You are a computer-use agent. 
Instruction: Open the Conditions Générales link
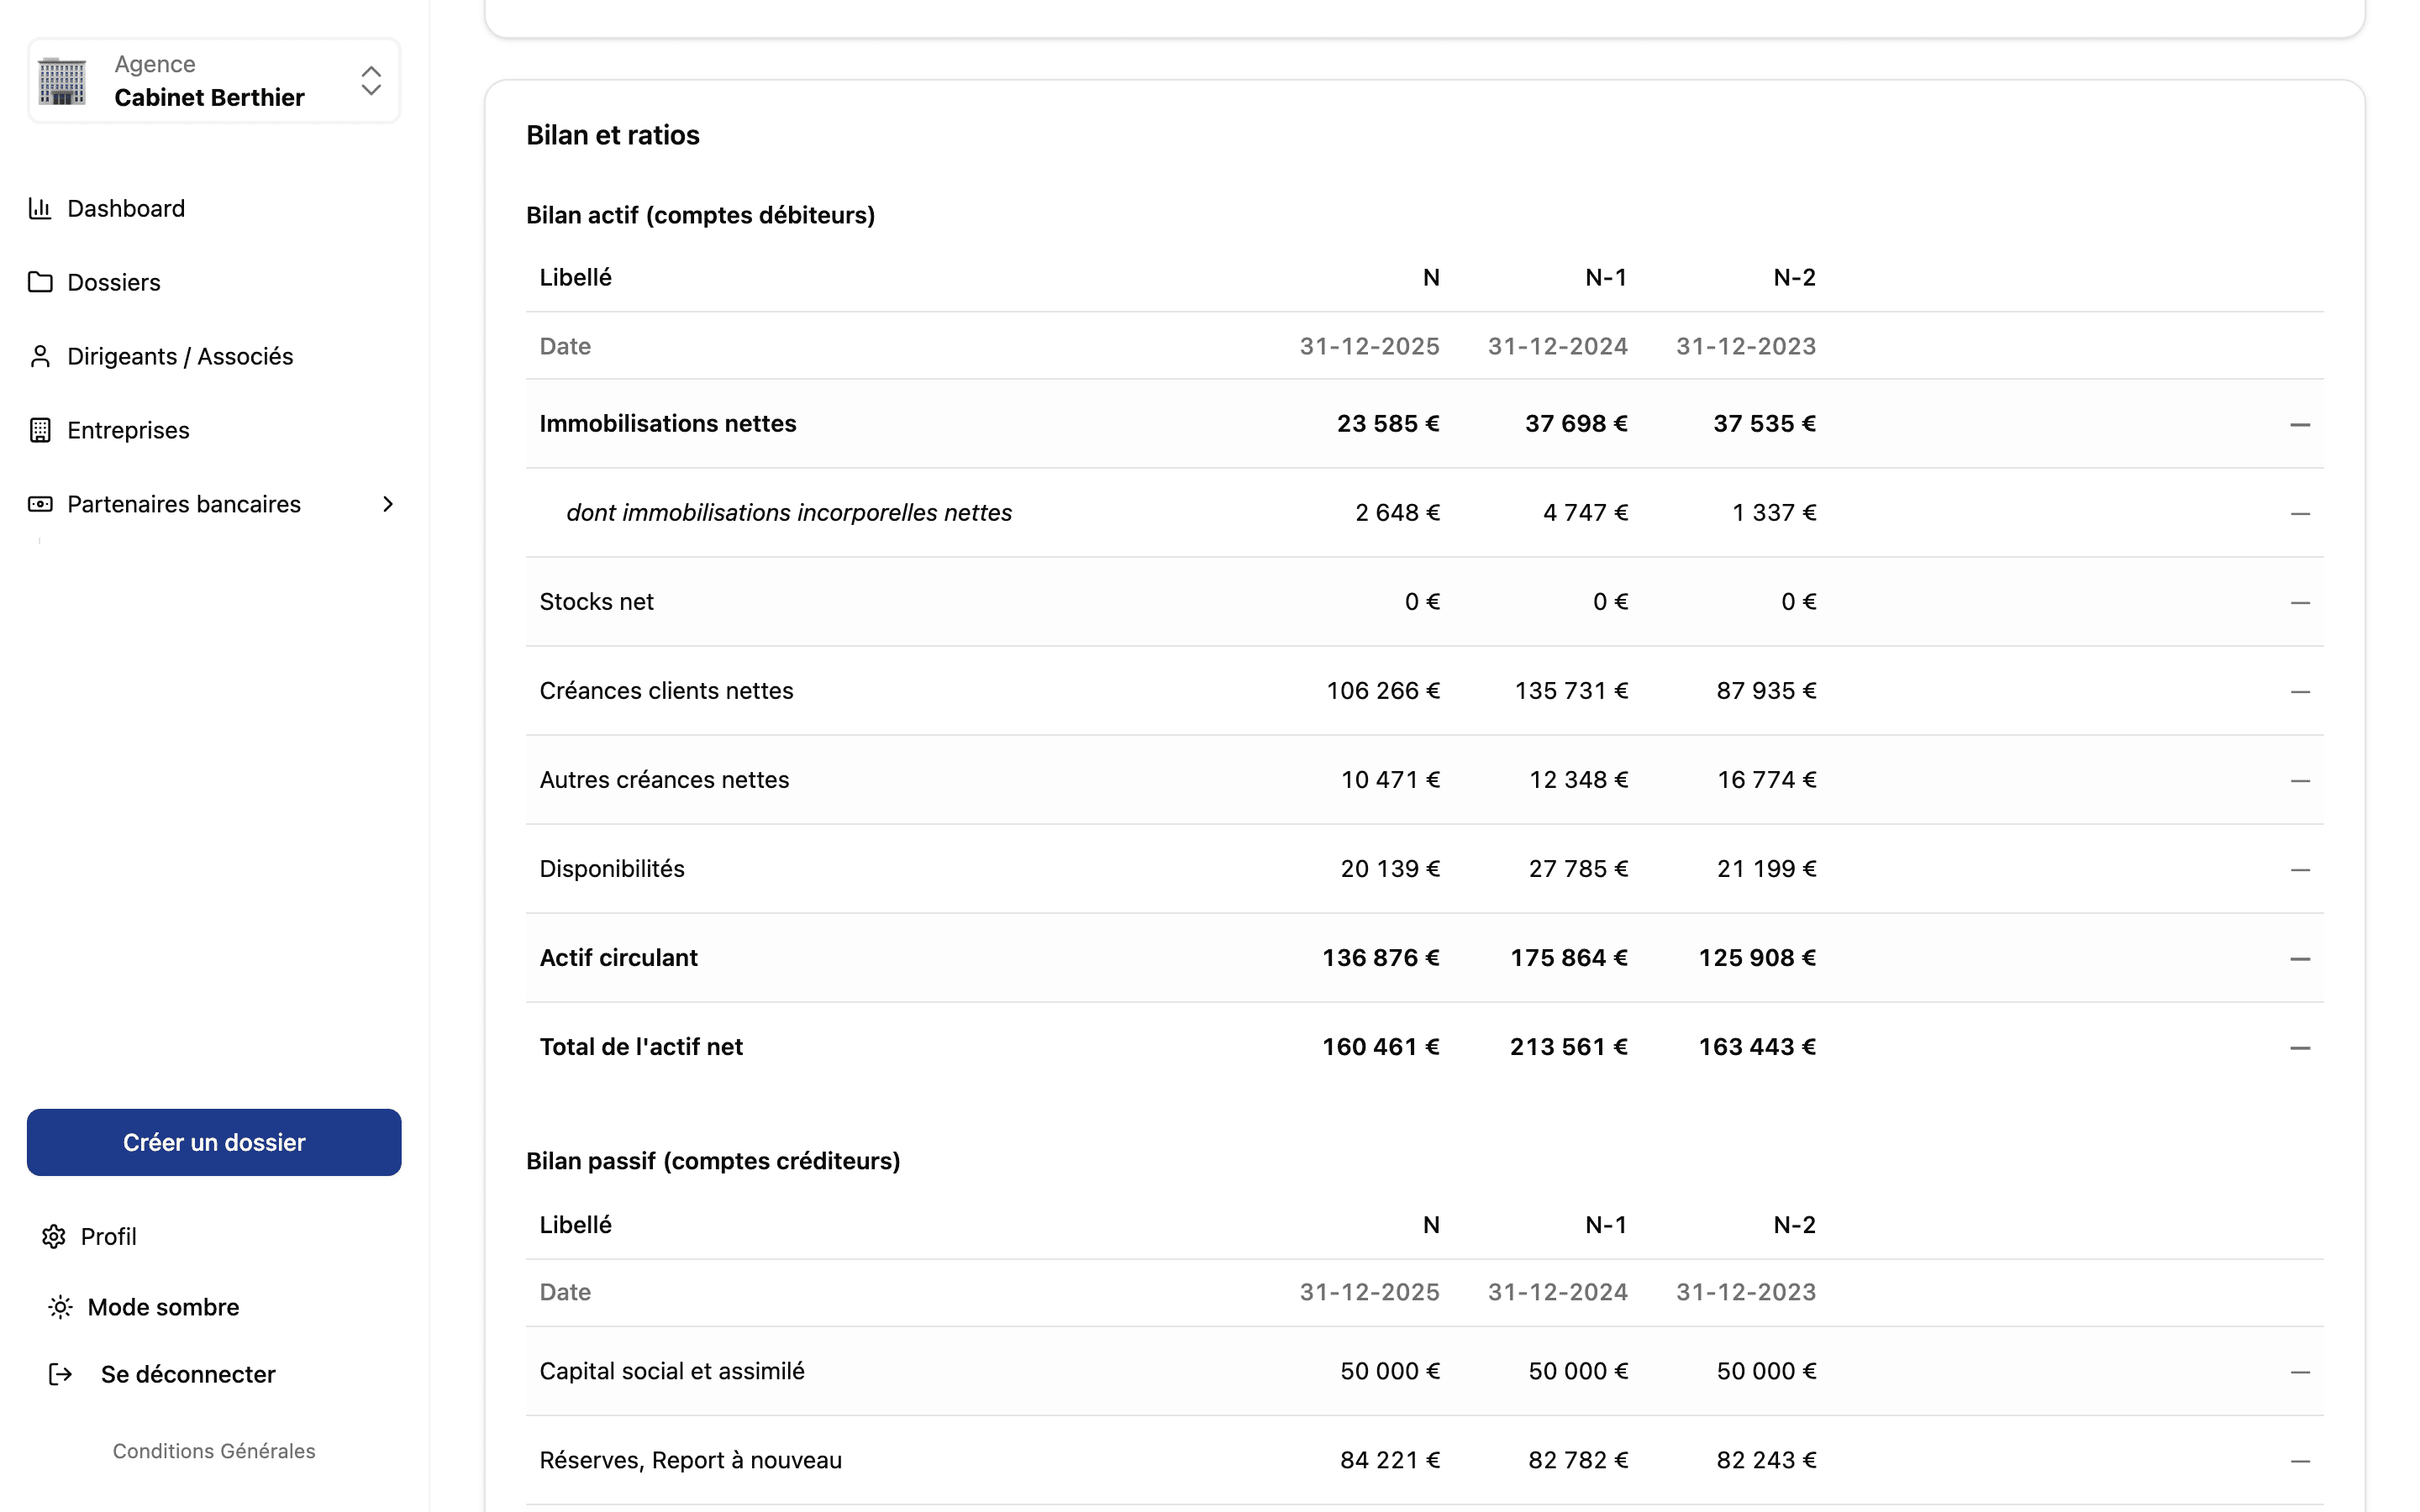[214, 1451]
